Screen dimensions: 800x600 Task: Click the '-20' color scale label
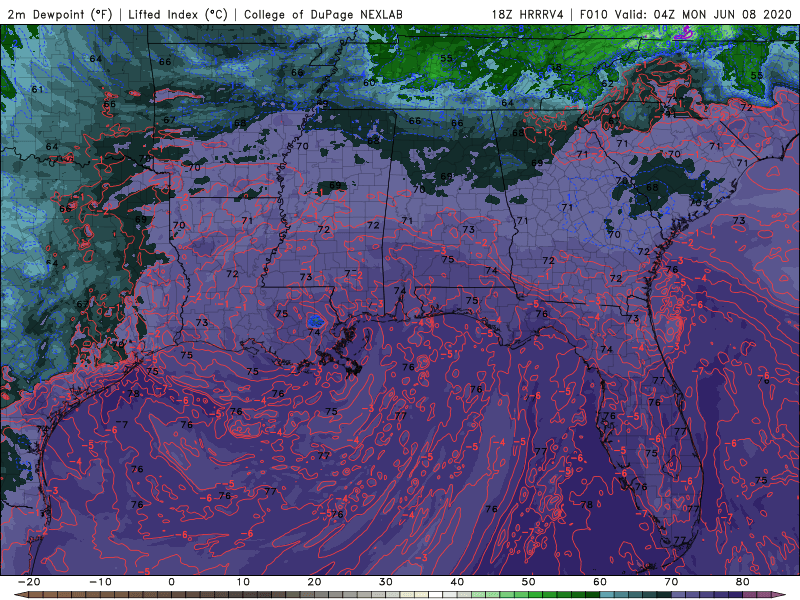pyautogui.click(x=29, y=582)
